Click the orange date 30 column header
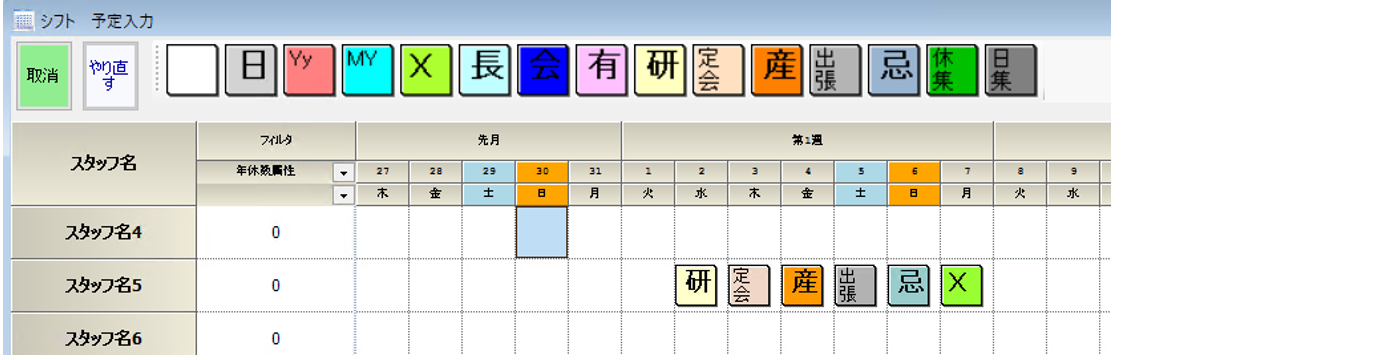This screenshot has width=1387, height=360. click(x=542, y=171)
